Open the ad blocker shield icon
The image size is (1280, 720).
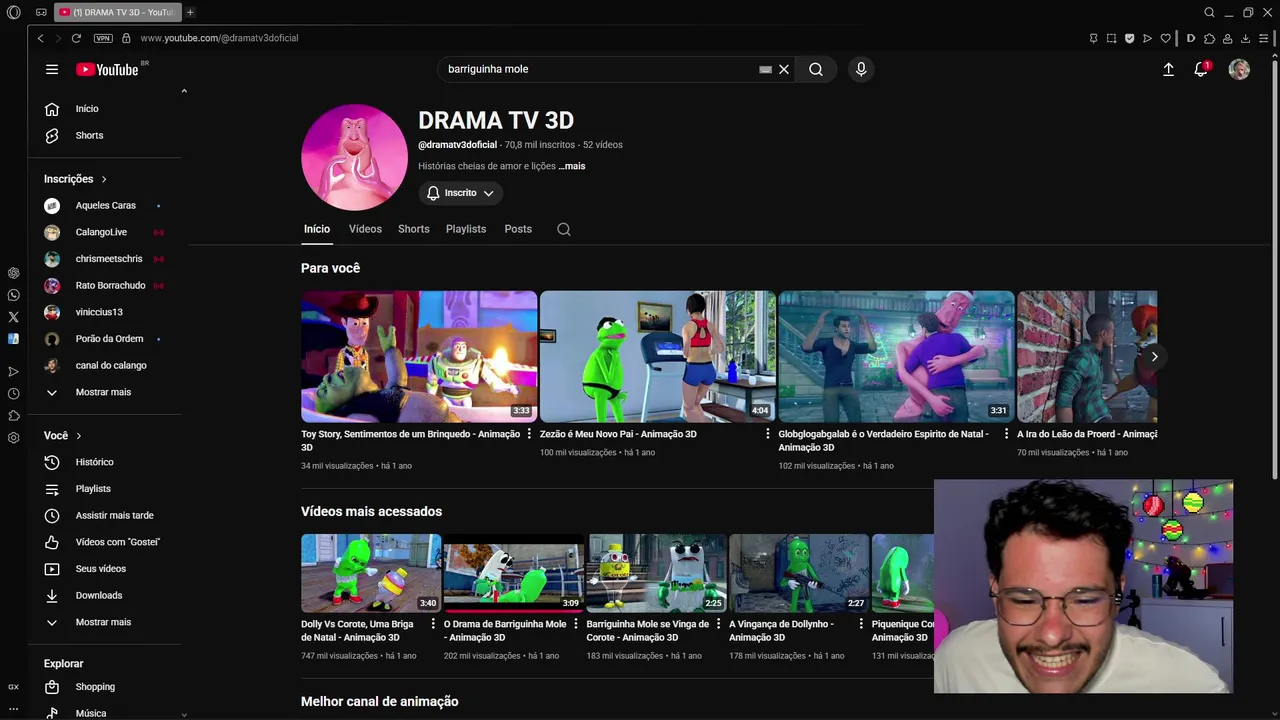(1129, 38)
